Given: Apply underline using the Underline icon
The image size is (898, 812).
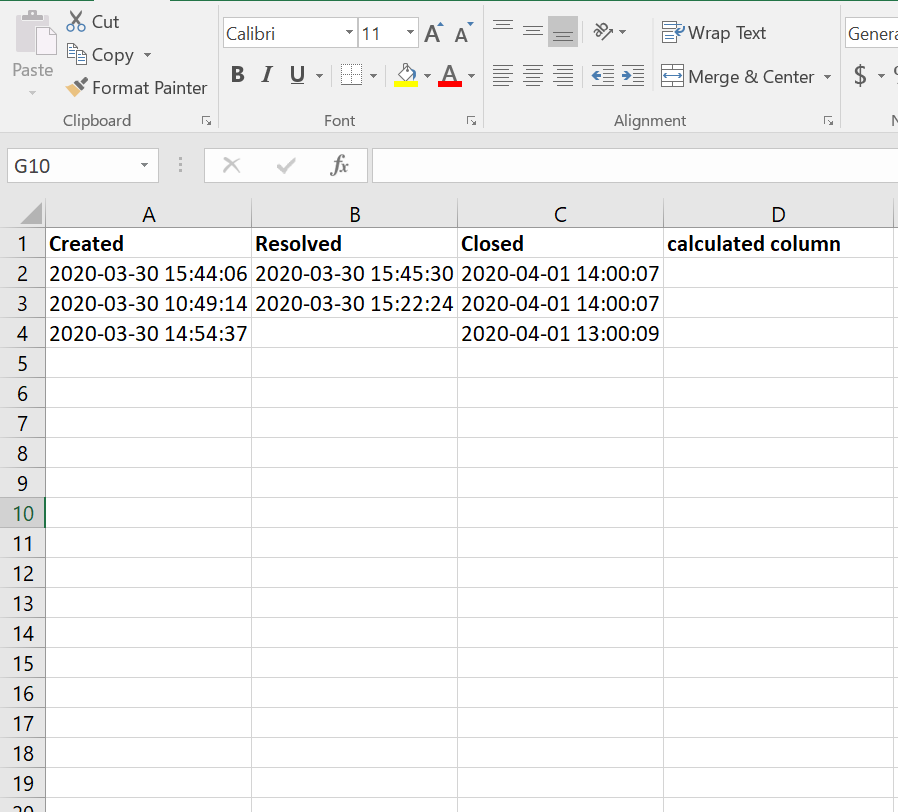Looking at the screenshot, I should point(293,75).
